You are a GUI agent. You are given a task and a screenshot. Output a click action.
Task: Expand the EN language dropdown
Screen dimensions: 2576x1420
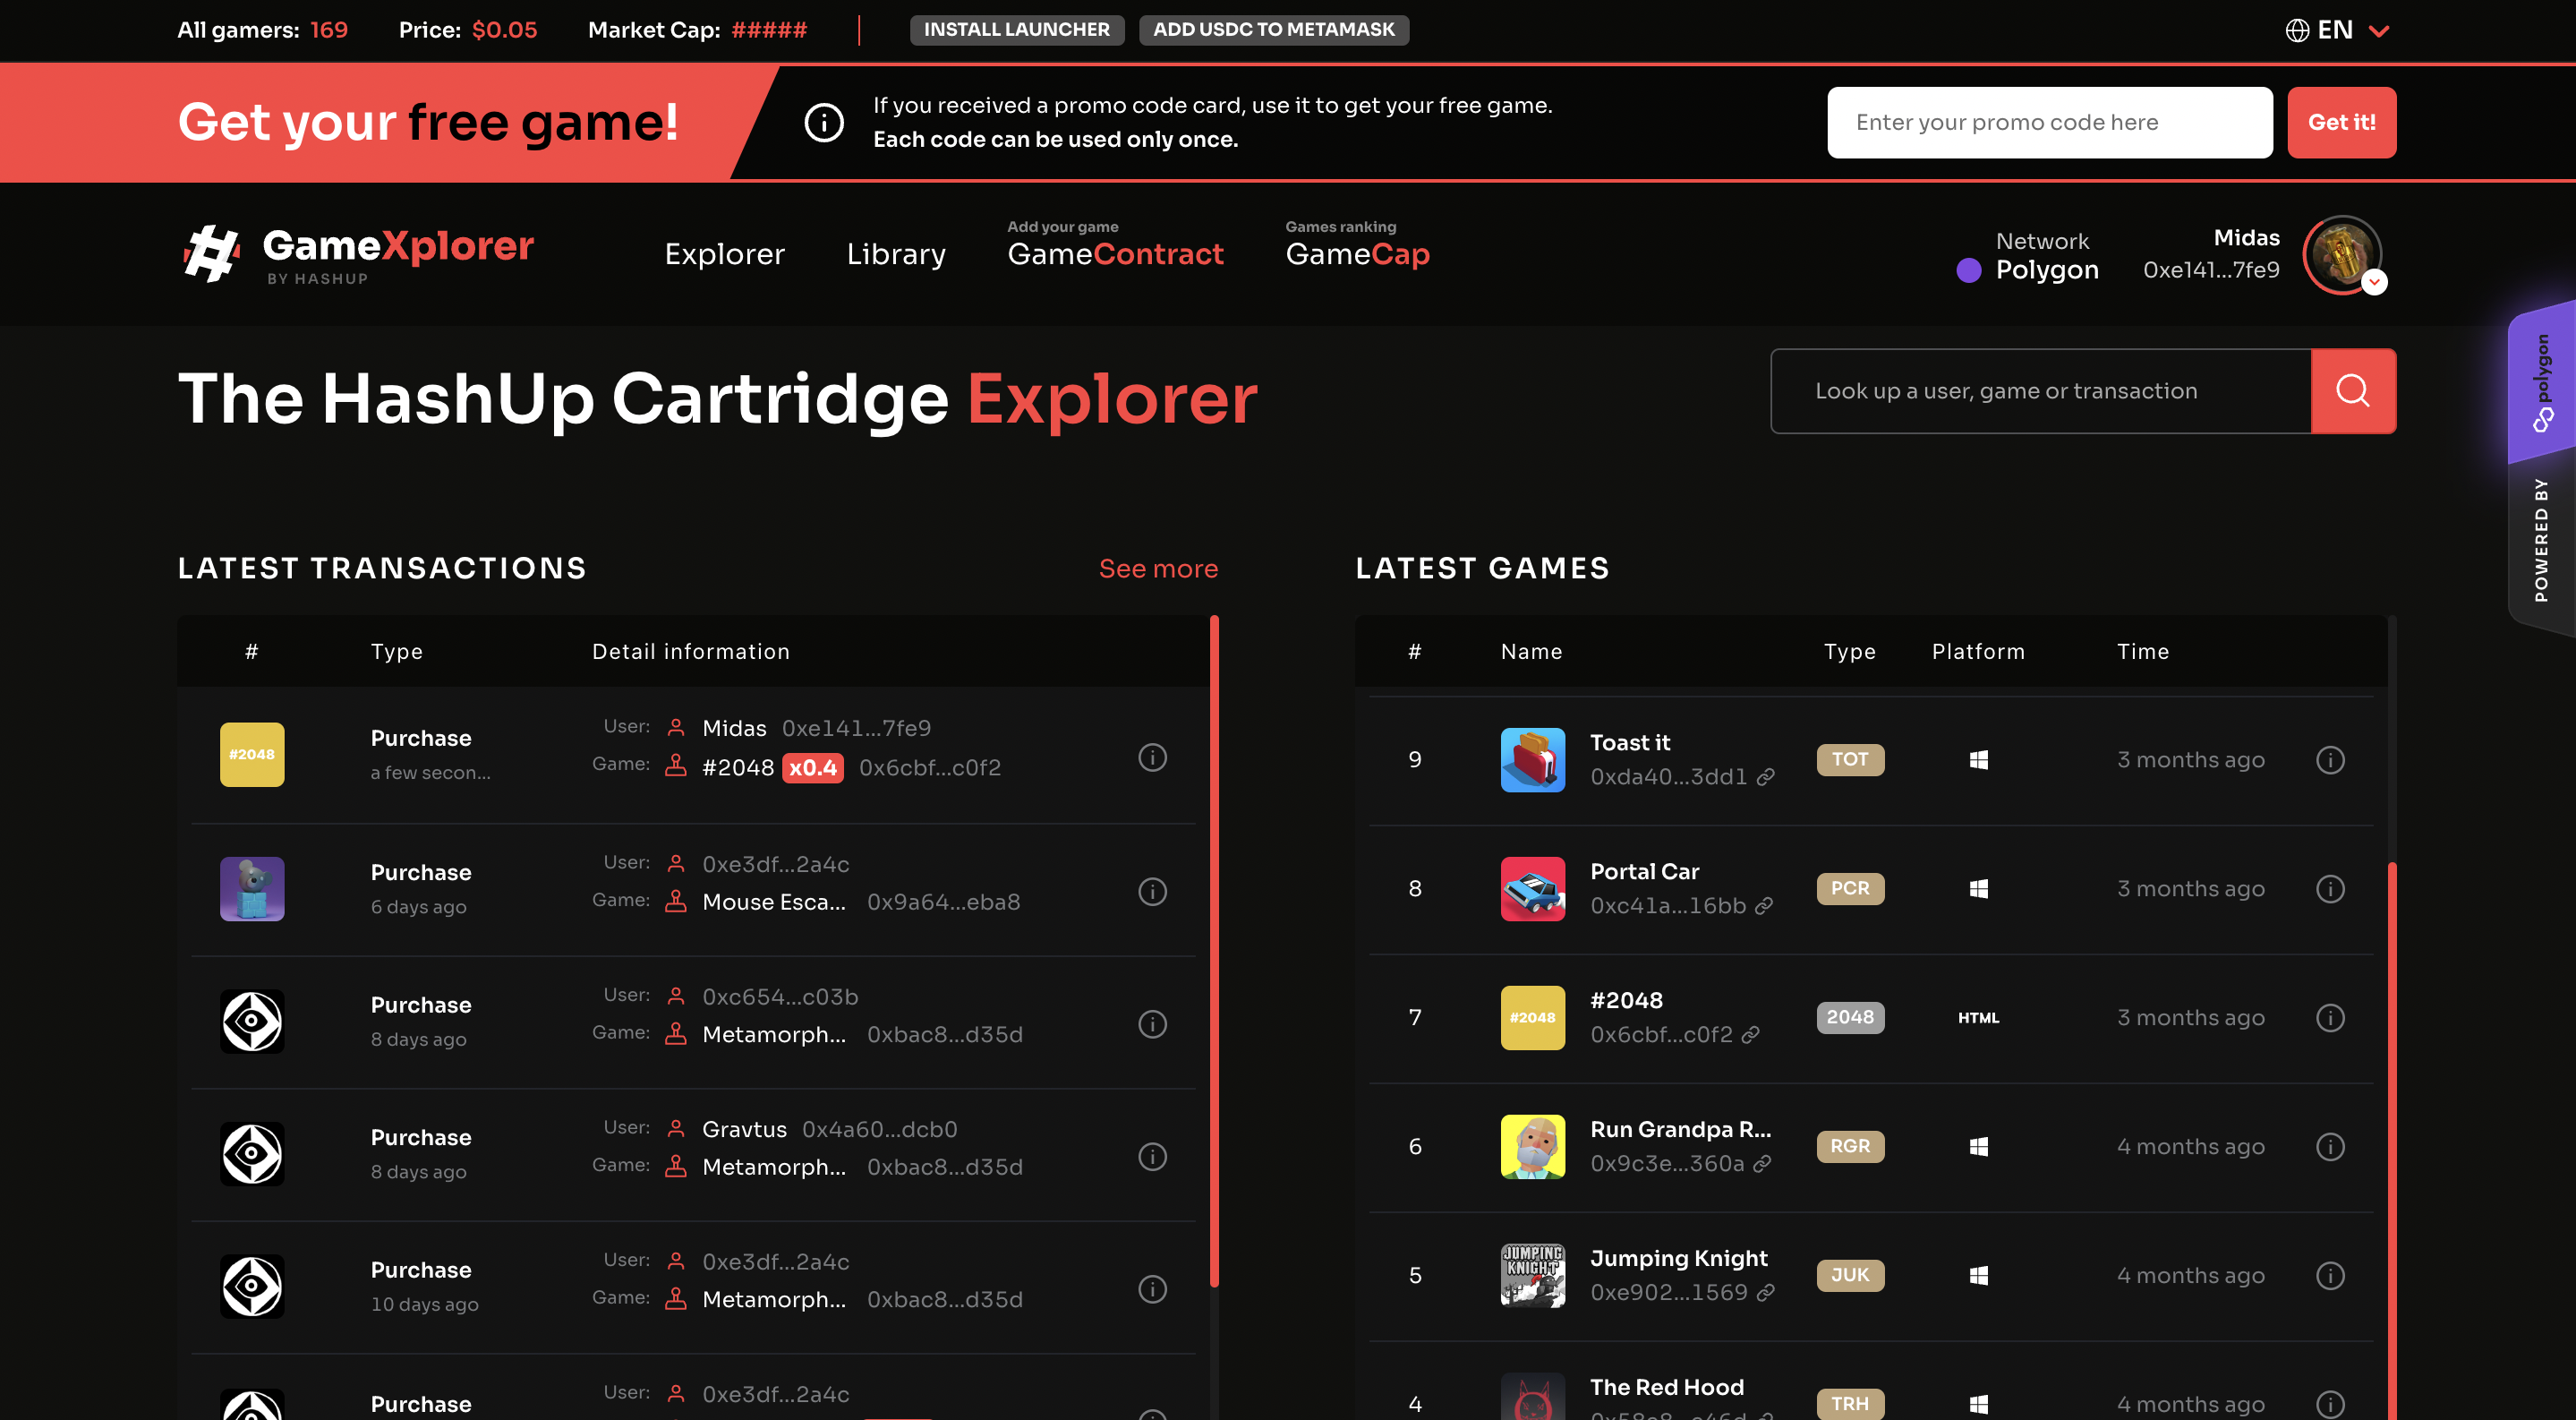(x=2337, y=30)
